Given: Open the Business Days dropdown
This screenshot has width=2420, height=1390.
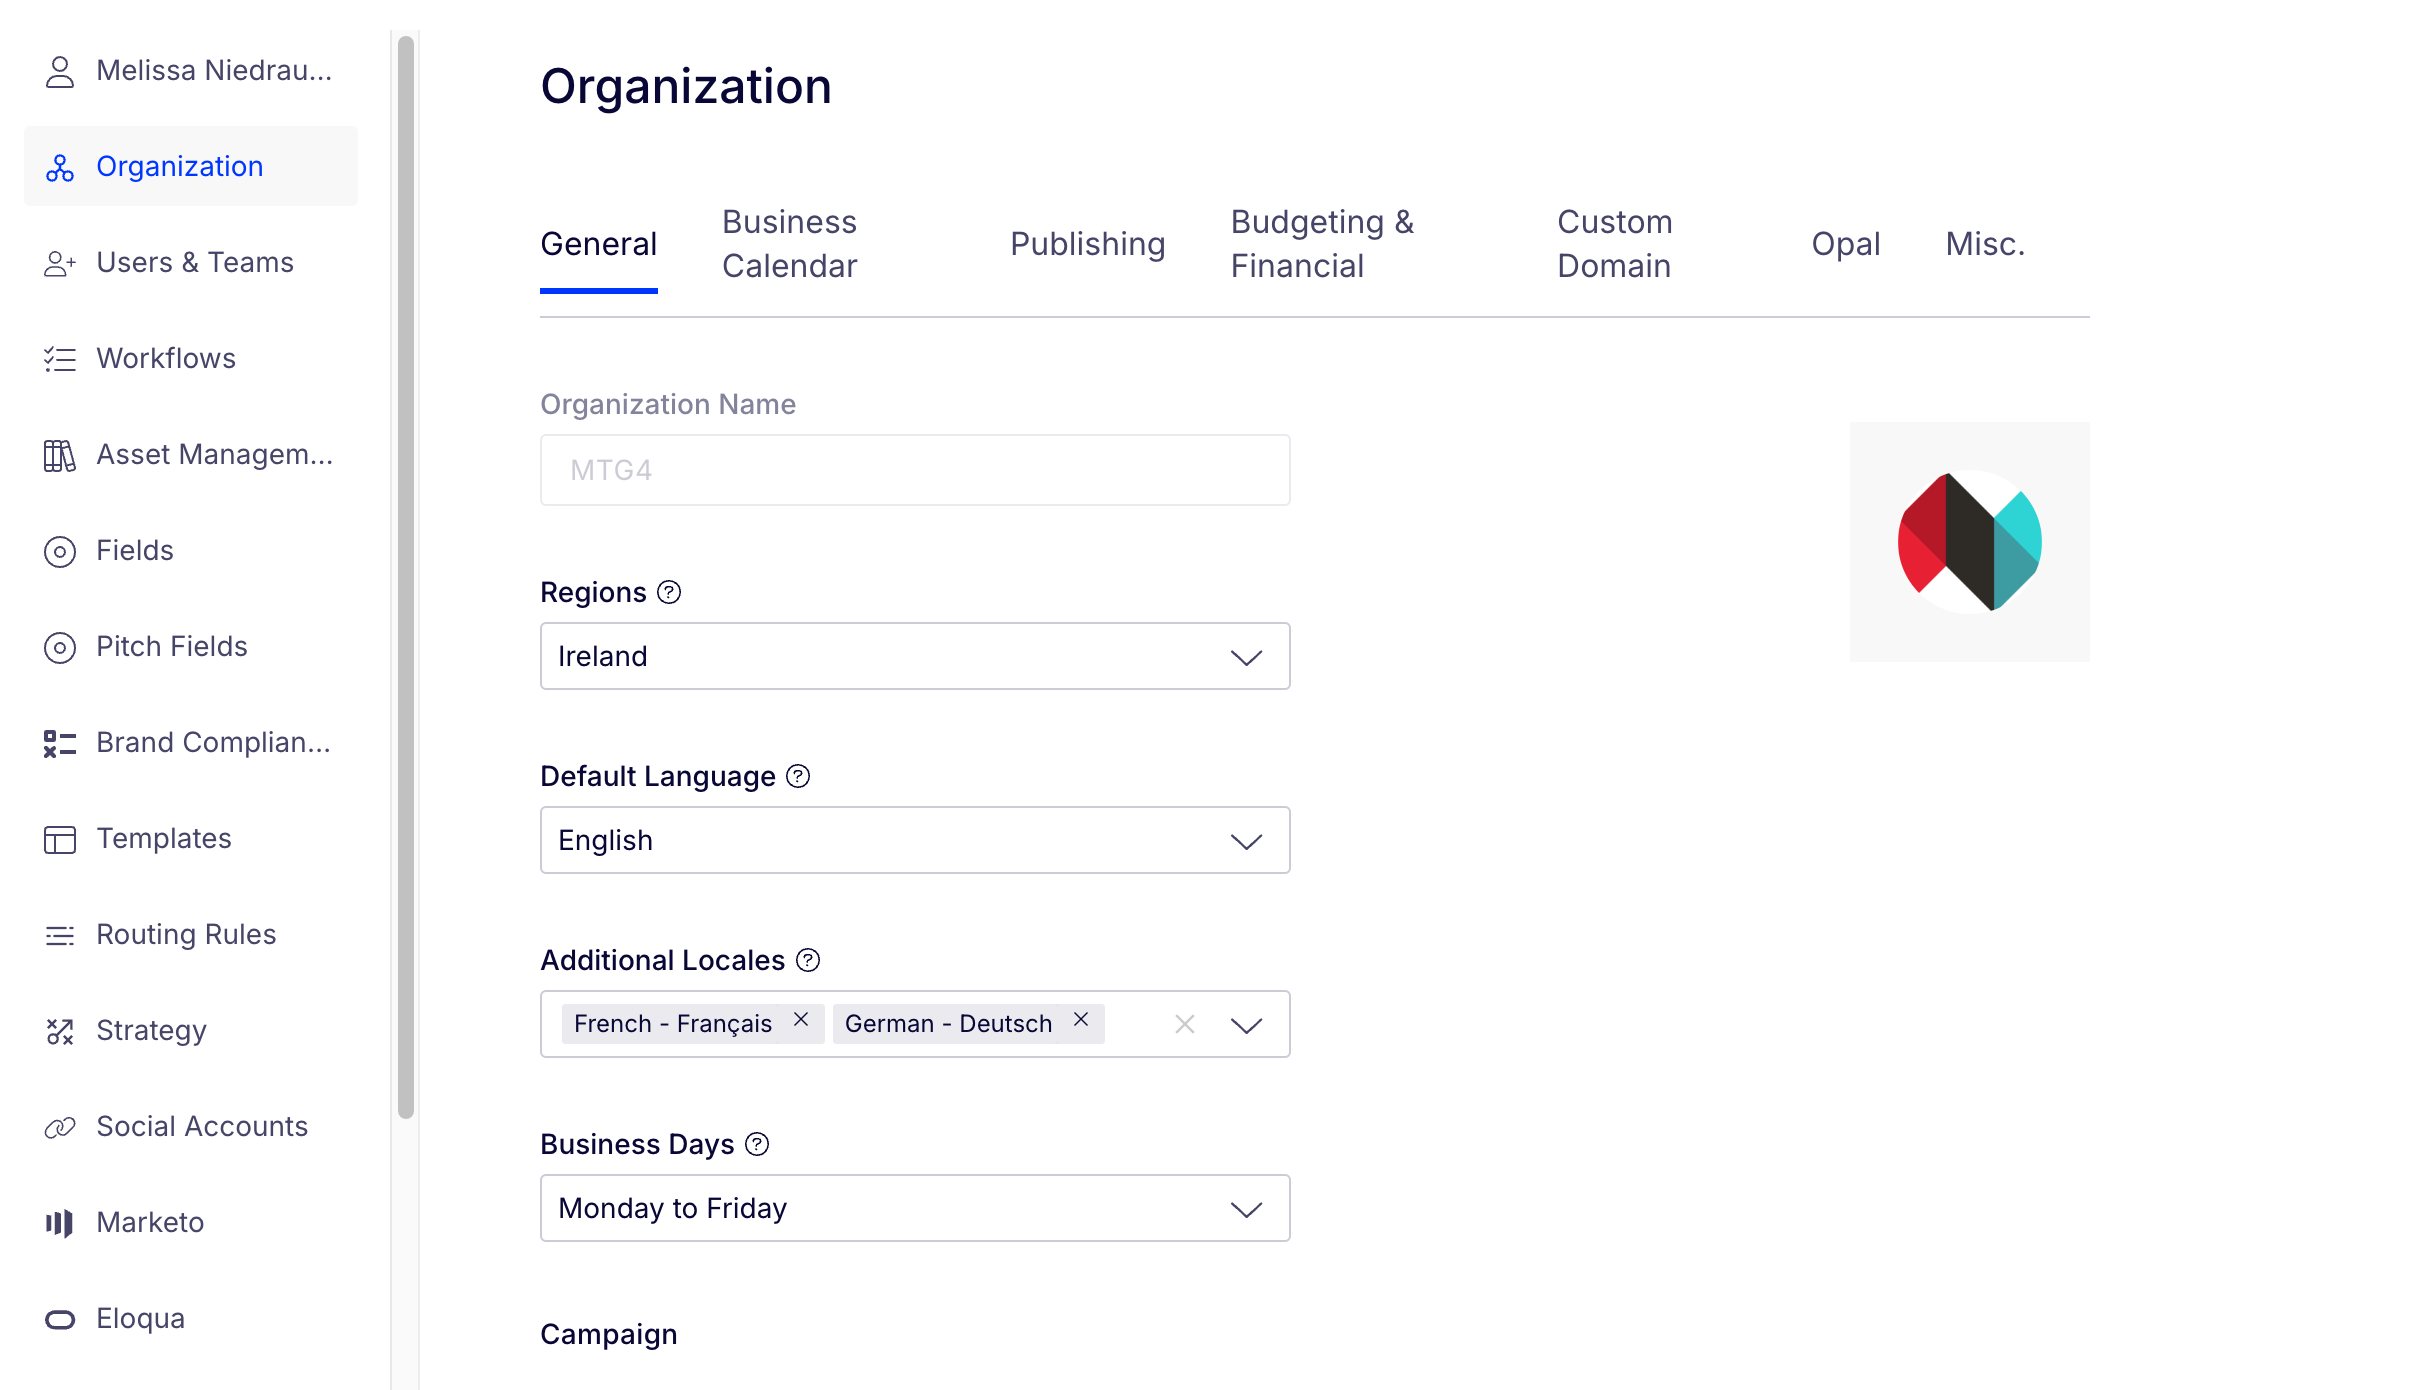Looking at the screenshot, I should 915,1208.
